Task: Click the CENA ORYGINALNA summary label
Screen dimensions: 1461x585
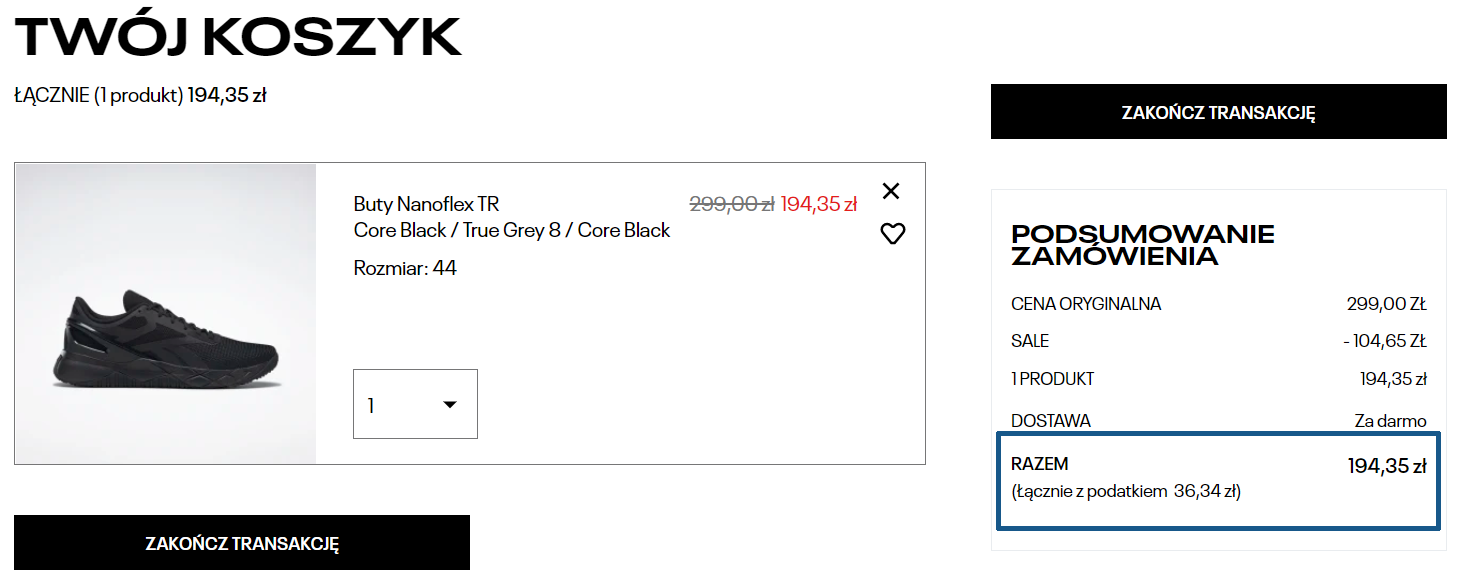Action: coord(1086,304)
